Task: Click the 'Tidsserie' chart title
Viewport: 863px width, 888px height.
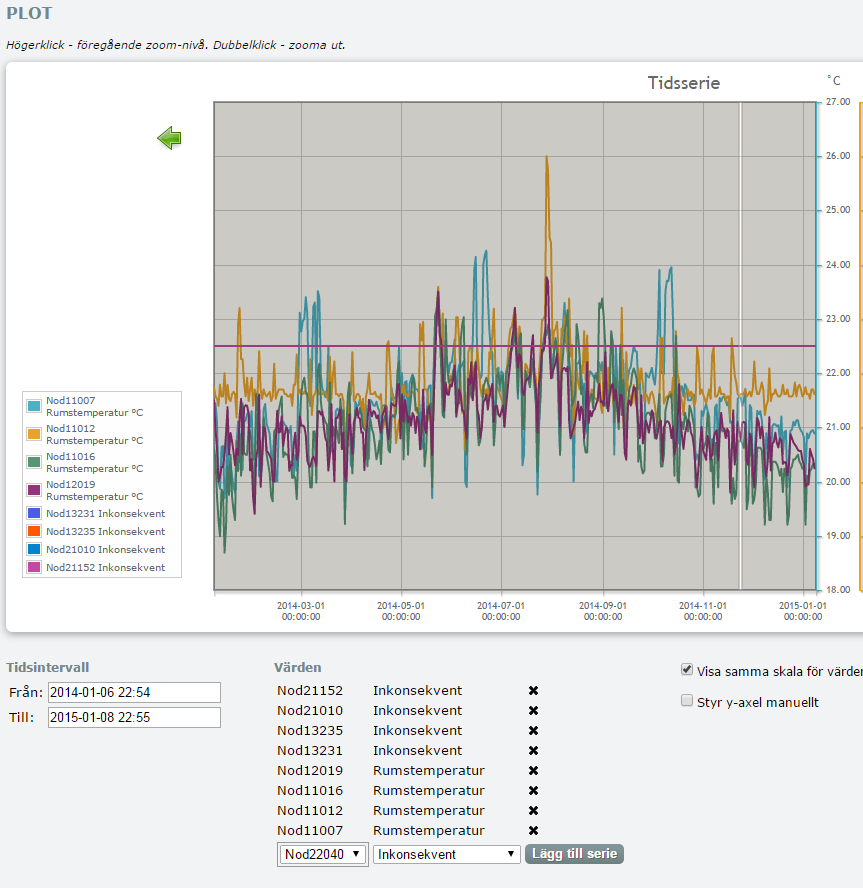Action: pyautogui.click(x=683, y=83)
